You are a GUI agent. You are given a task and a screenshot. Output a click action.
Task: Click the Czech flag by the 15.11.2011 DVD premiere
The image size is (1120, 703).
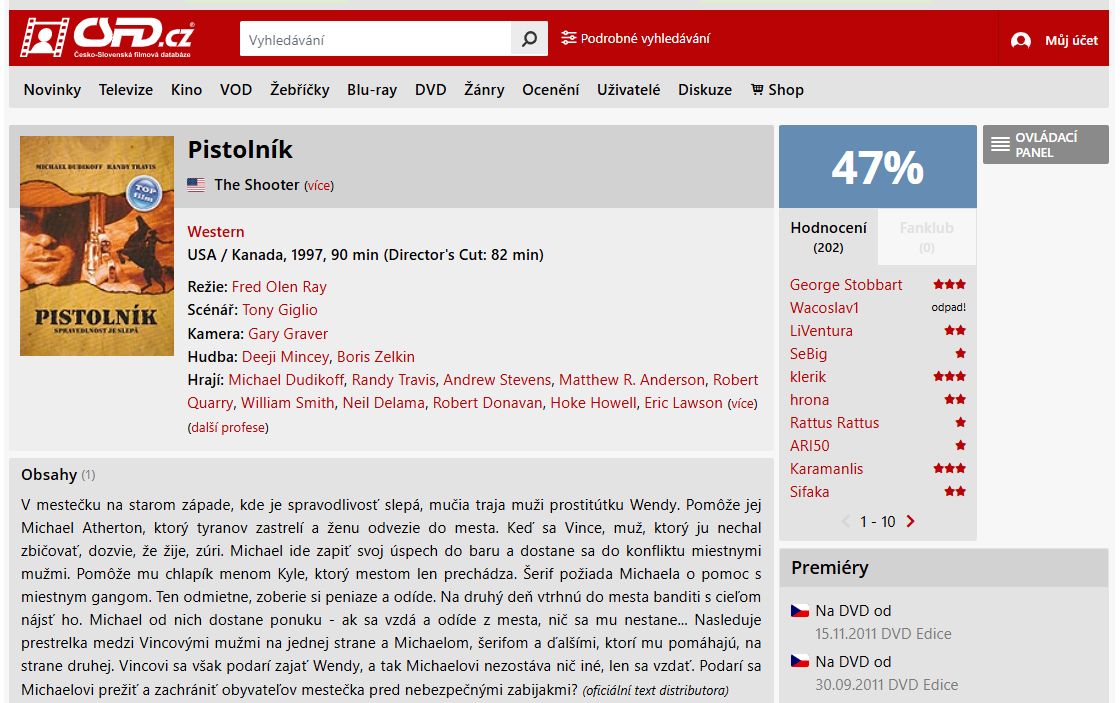click(x=800, y=611)
